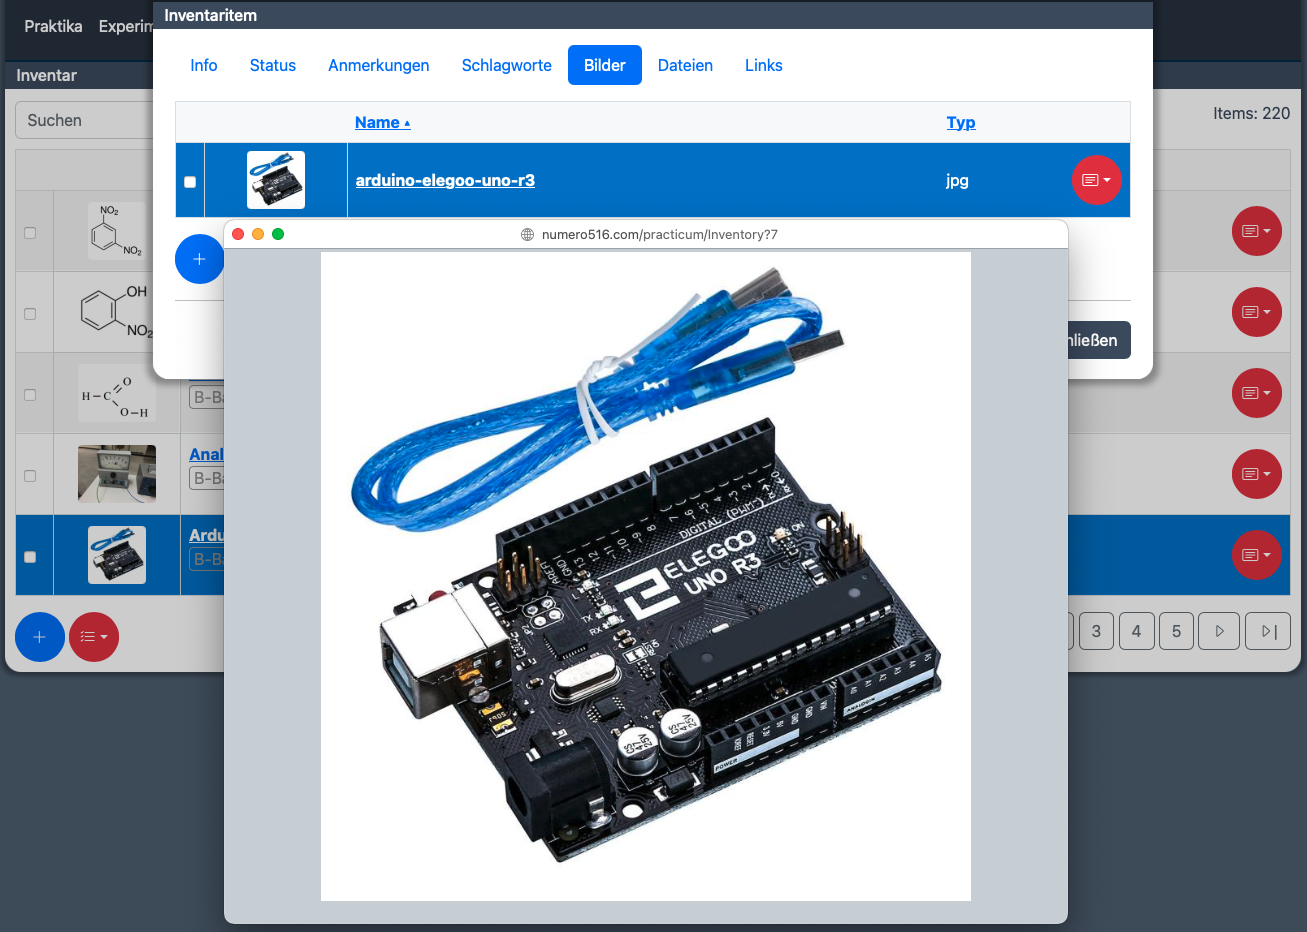Click the globe icon in the popup address bar
The image size is (1307, 932).
[528, 235]
